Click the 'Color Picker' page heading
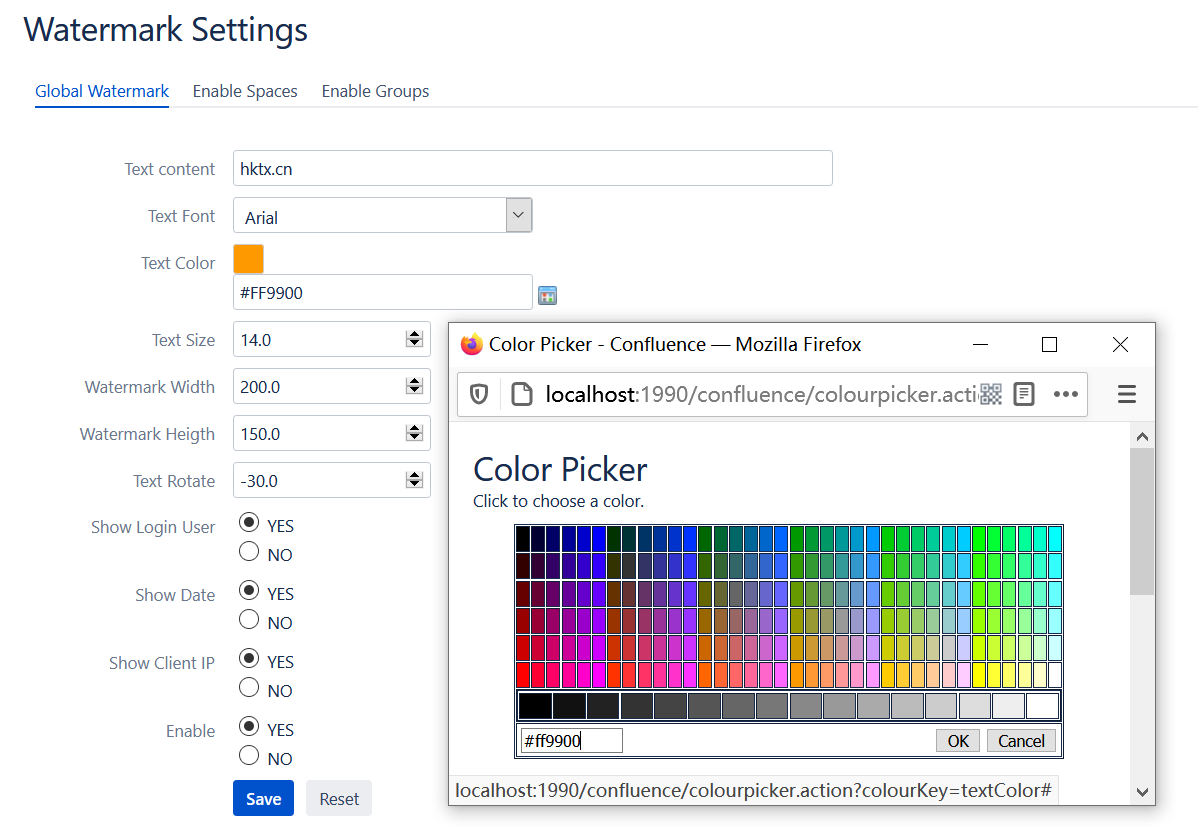 click(x=560, y=469)
